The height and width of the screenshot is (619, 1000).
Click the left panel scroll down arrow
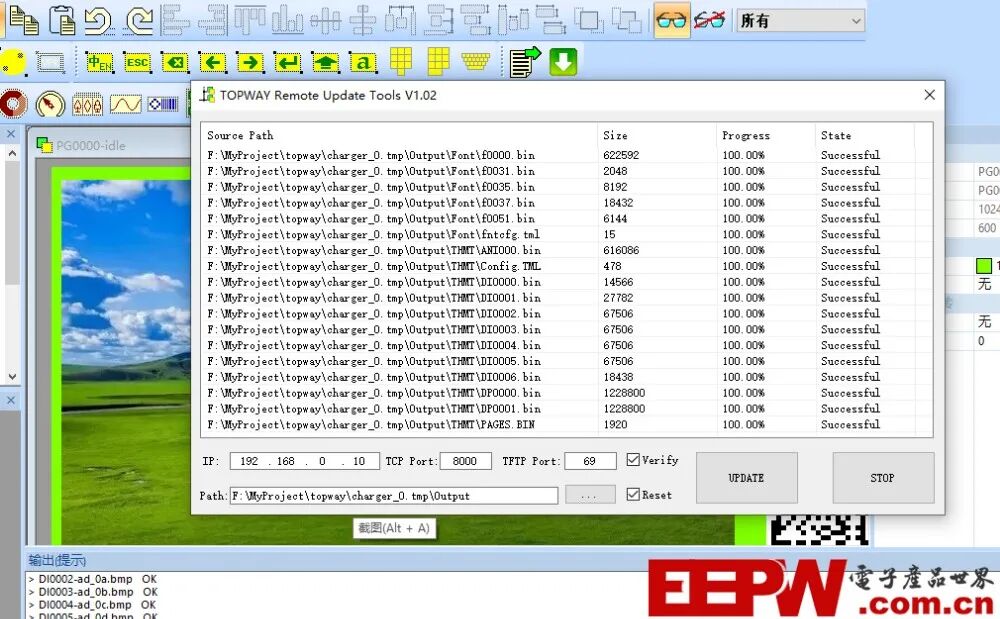[x=12, y=376]
